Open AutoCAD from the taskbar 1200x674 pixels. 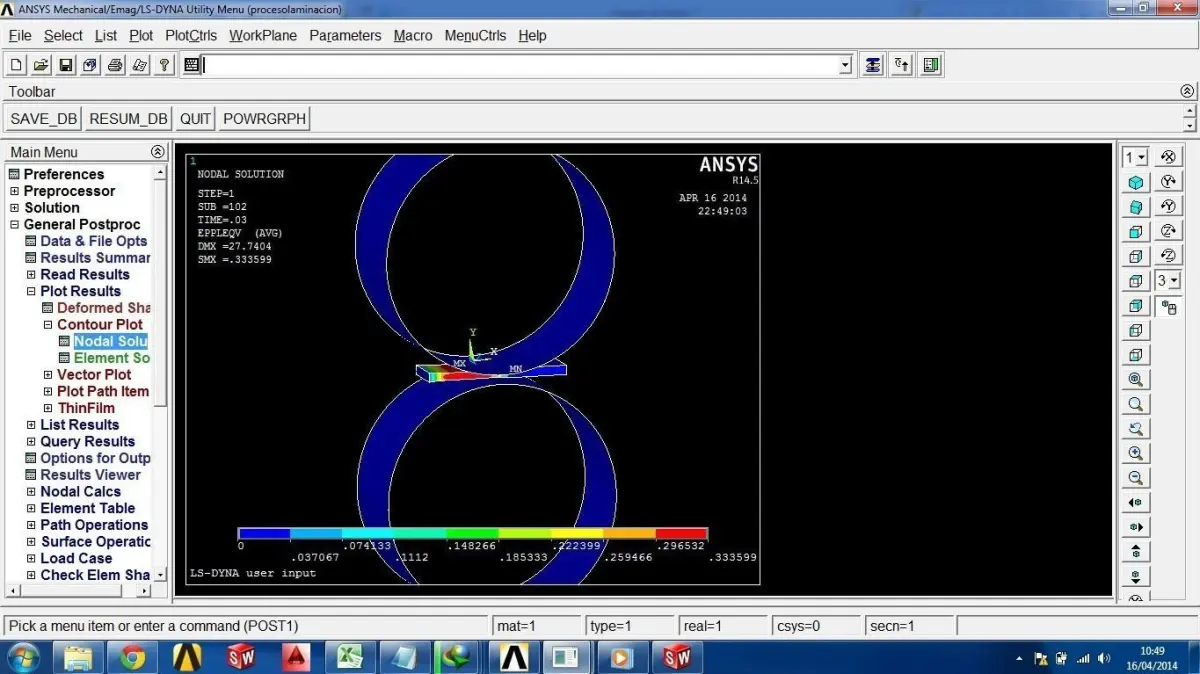pos(296,657)
